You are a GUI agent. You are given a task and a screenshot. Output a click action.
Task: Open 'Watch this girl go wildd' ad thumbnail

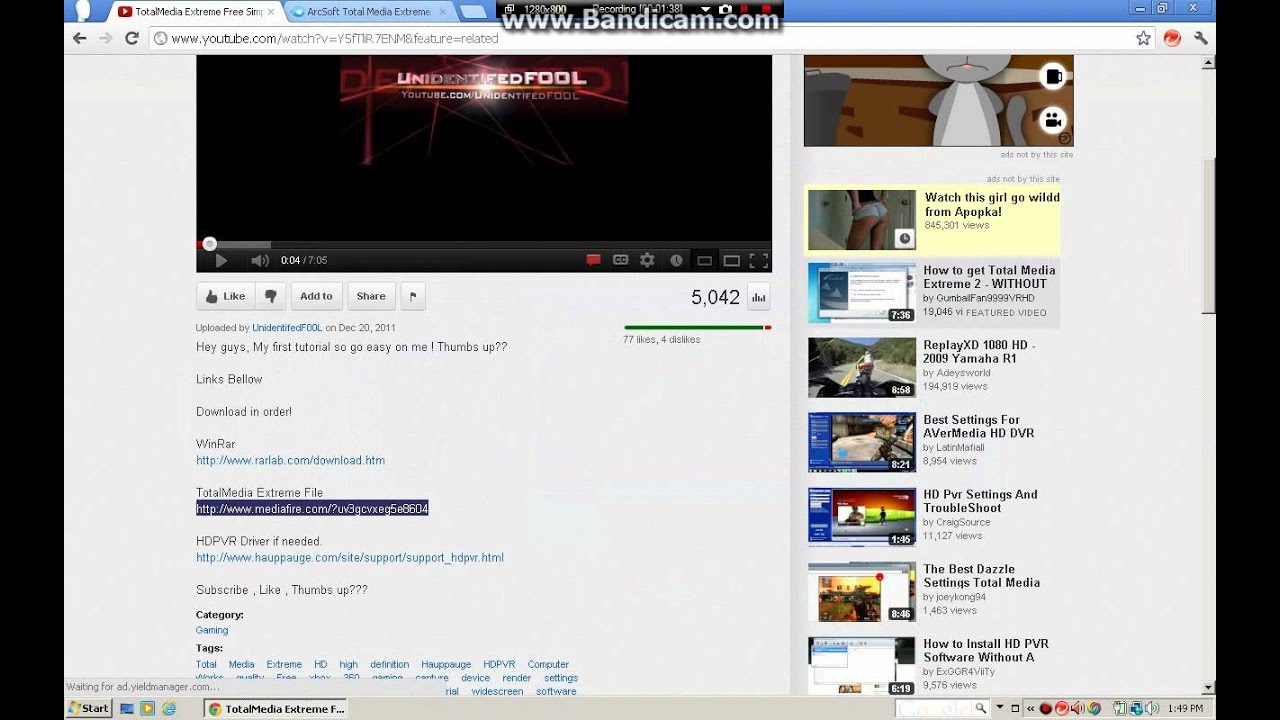coord(861,220)
